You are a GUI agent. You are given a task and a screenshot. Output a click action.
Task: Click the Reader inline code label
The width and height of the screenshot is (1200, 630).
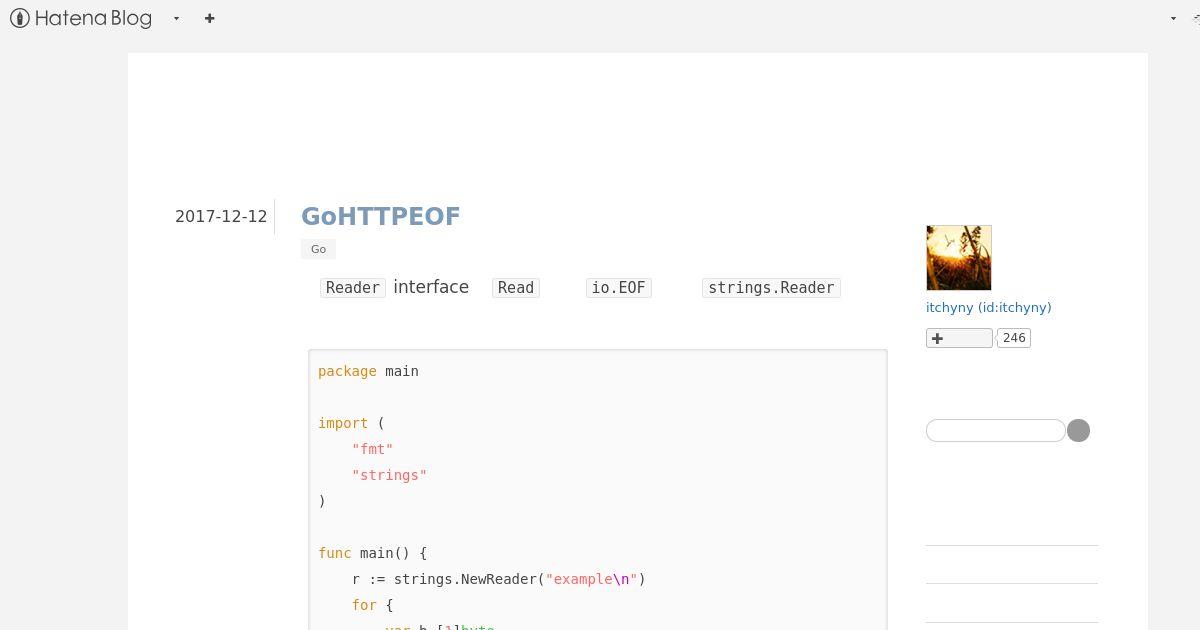(x=353, y=287)
